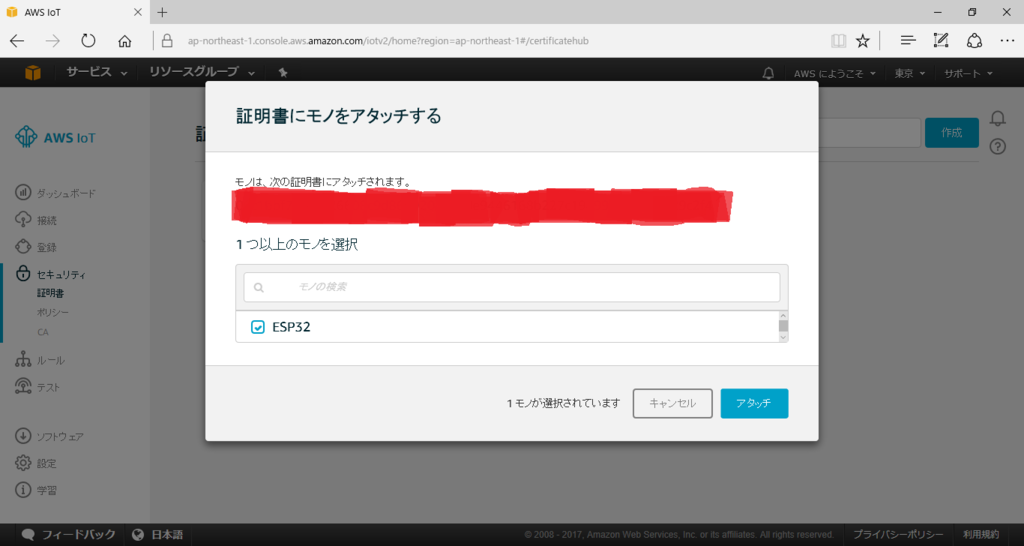Close the AWS IoT browser tab
The height and width of the screenshot is (546, 1024).
click(x=138, y=12)
